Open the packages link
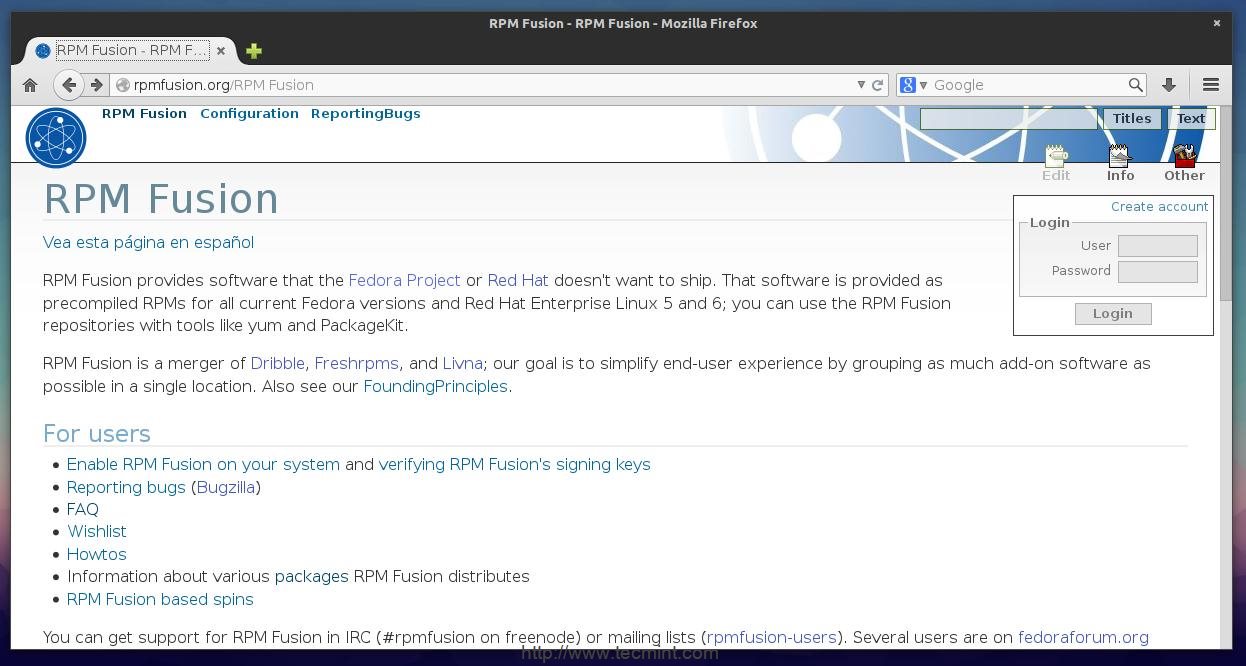This screenshot has height=666, width=1246. [x=311, y=576]
